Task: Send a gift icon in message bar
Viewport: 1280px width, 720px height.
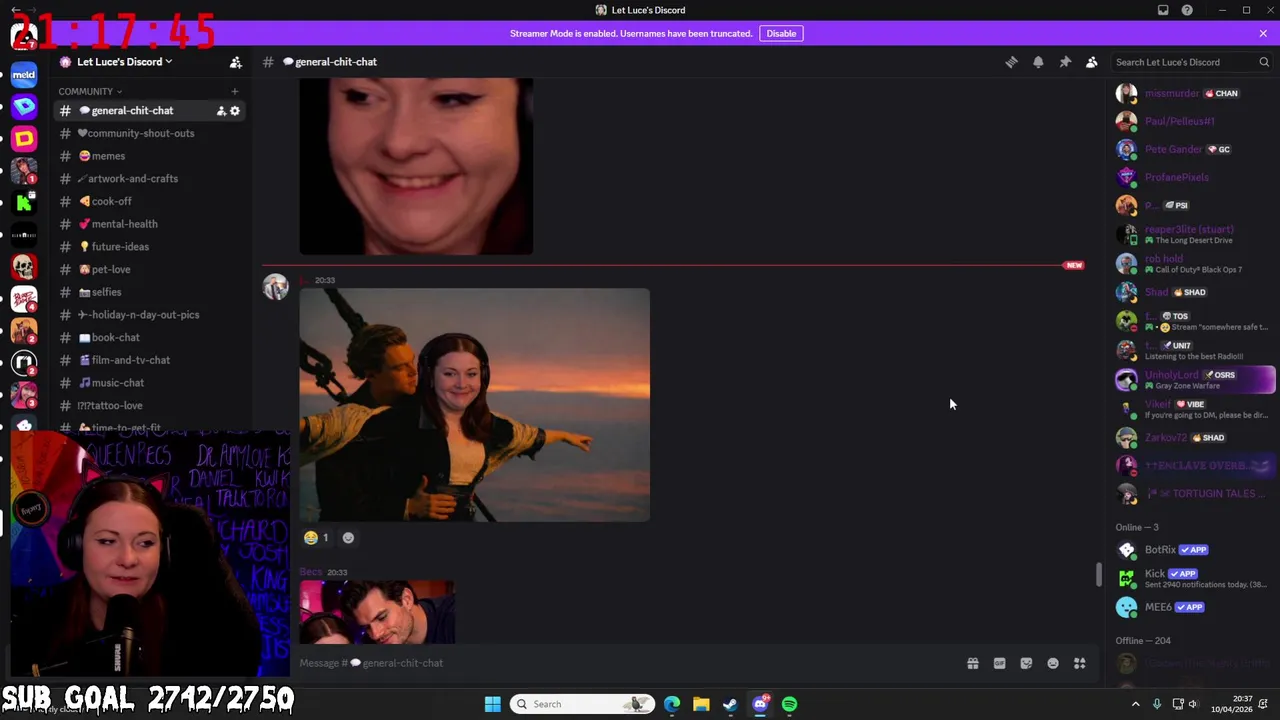Action: point(972,663)
